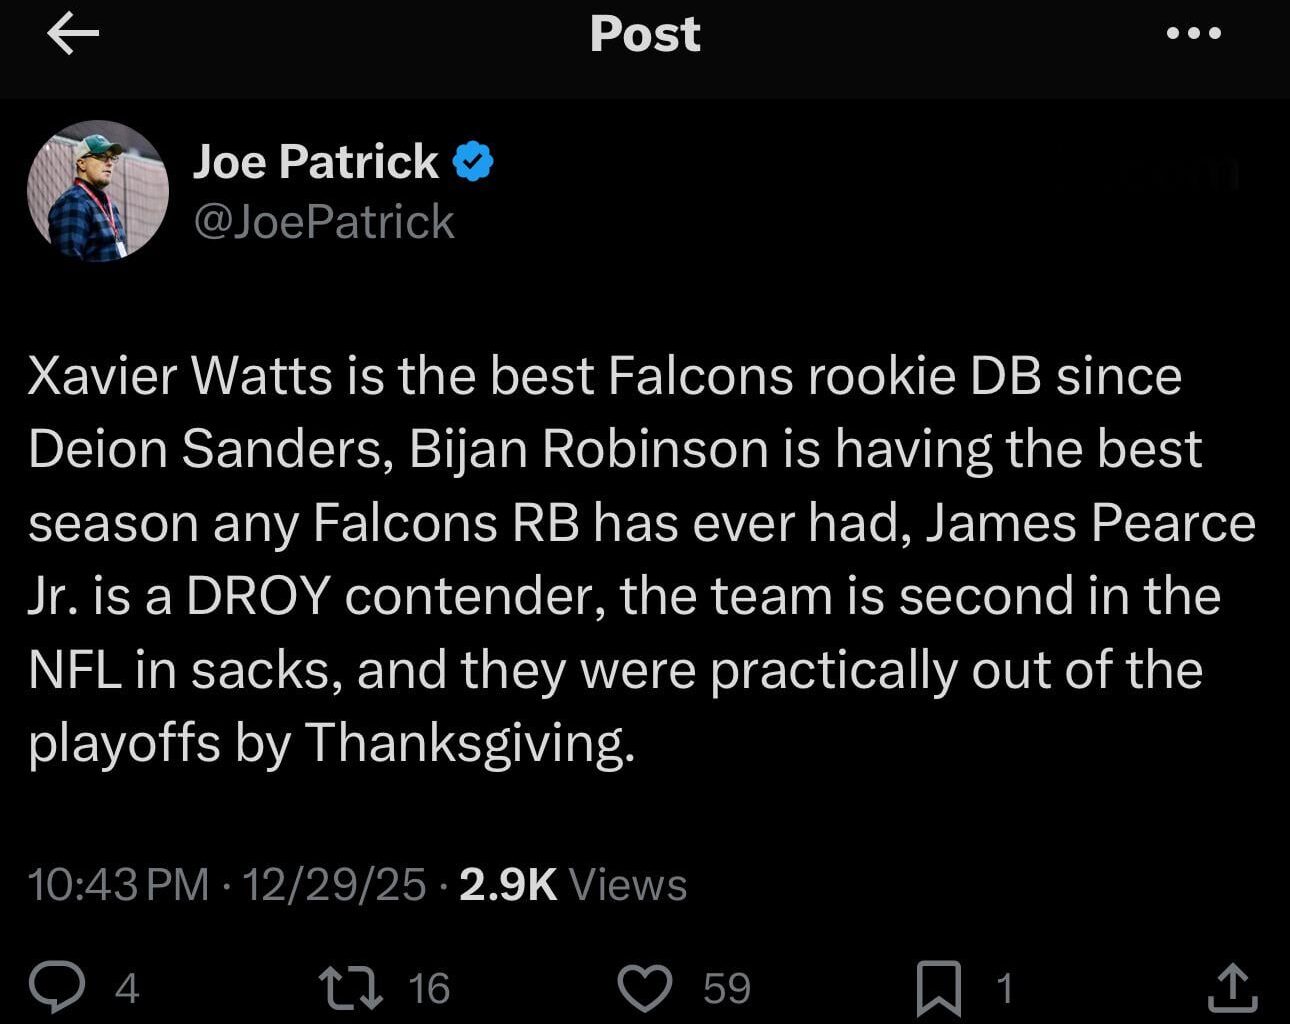Reply using the speech bubble icon

[57, 987]
